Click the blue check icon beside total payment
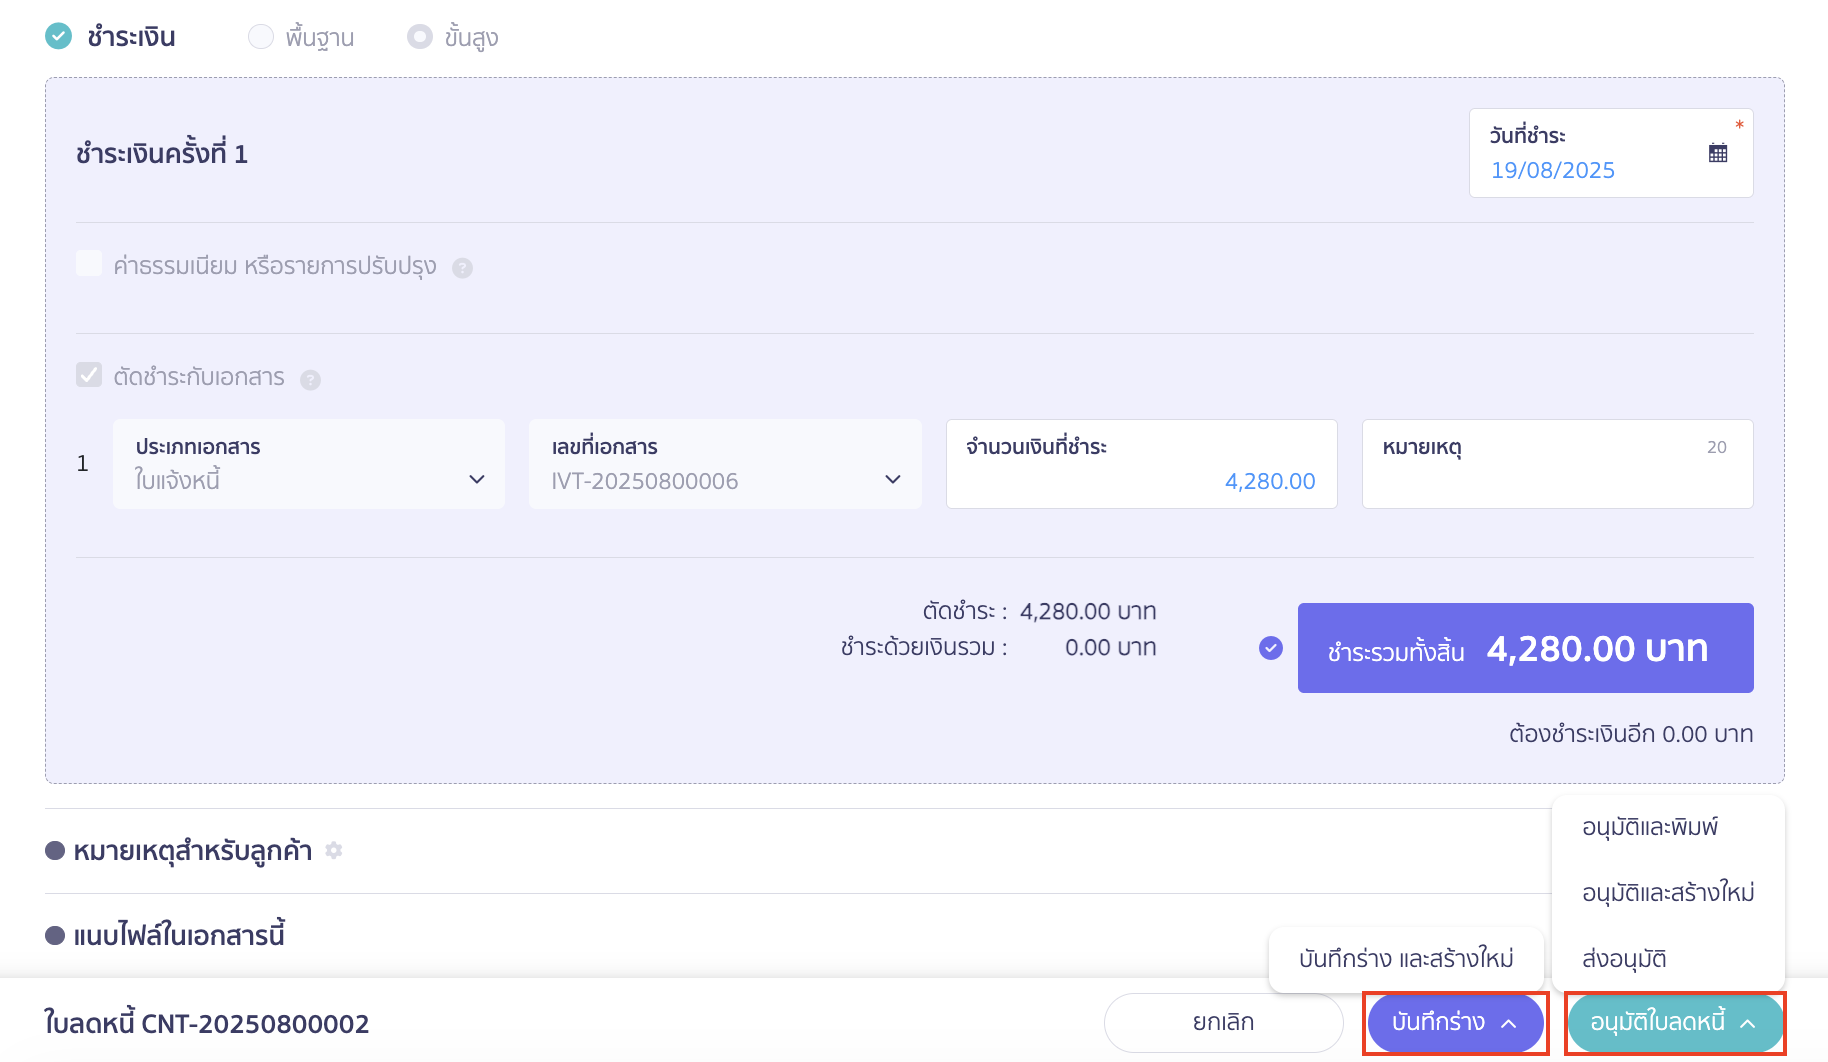The width and height of the screenshot is (1828, 1062). point(1270,648)
